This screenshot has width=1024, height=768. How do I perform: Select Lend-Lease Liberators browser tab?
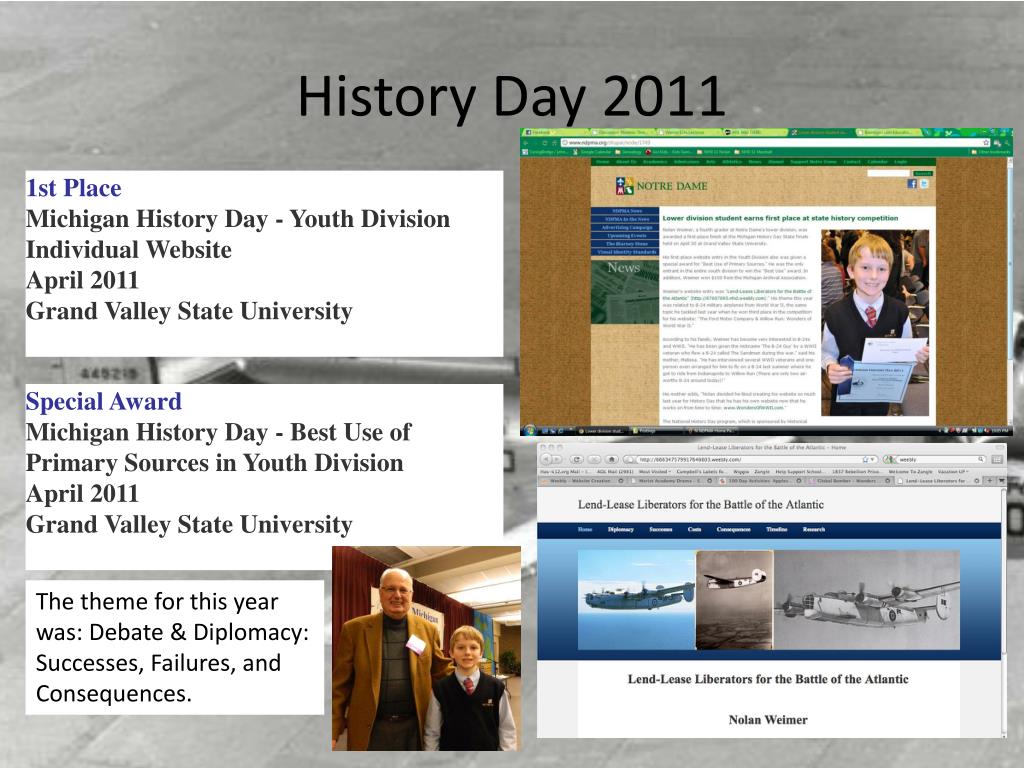(939, 481)
